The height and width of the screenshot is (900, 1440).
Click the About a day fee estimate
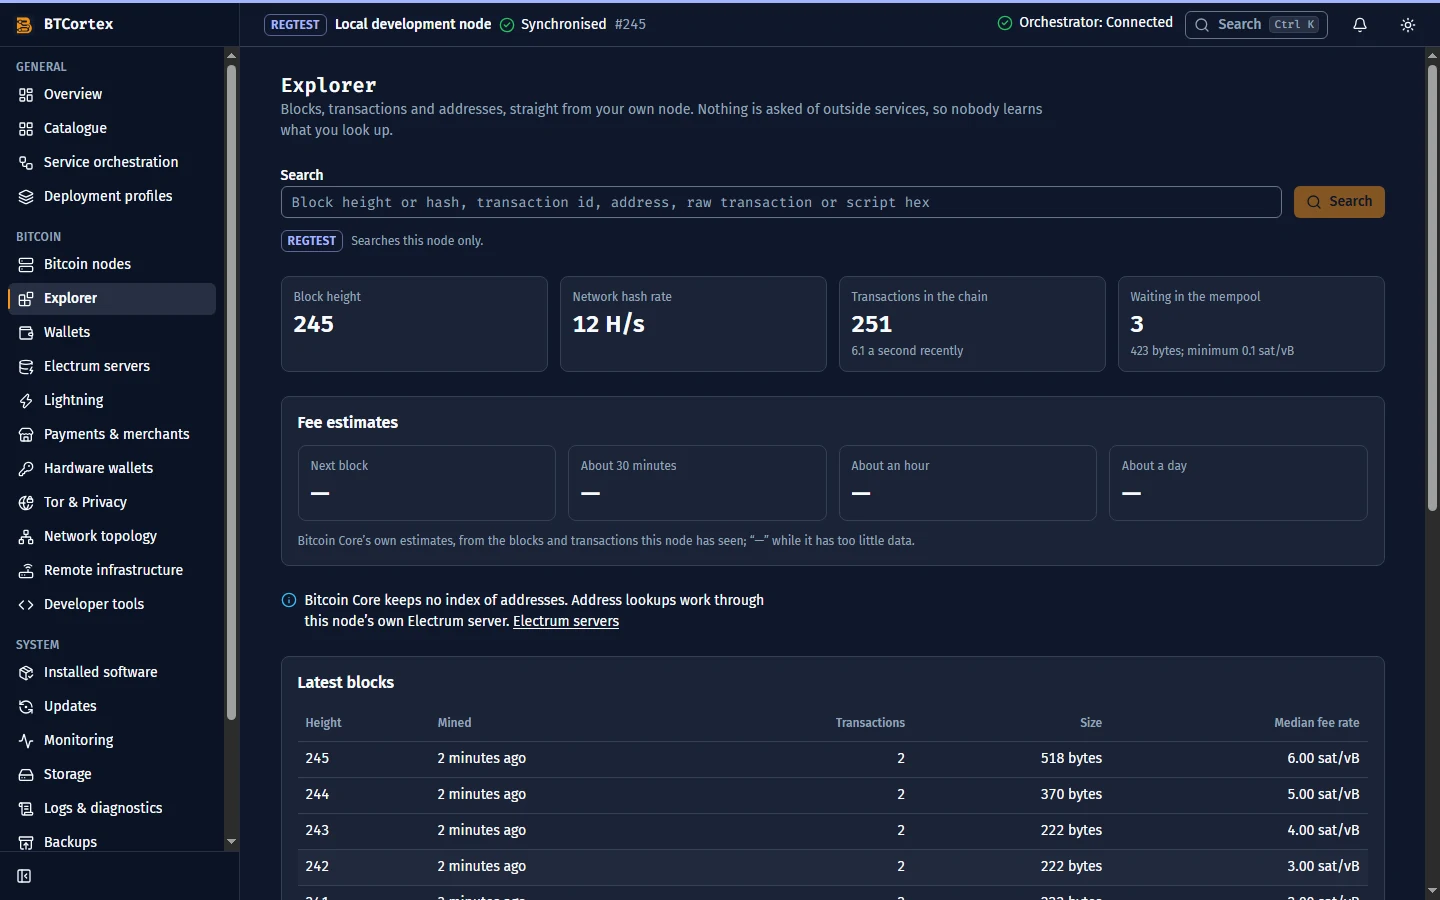pos(1238,483)
